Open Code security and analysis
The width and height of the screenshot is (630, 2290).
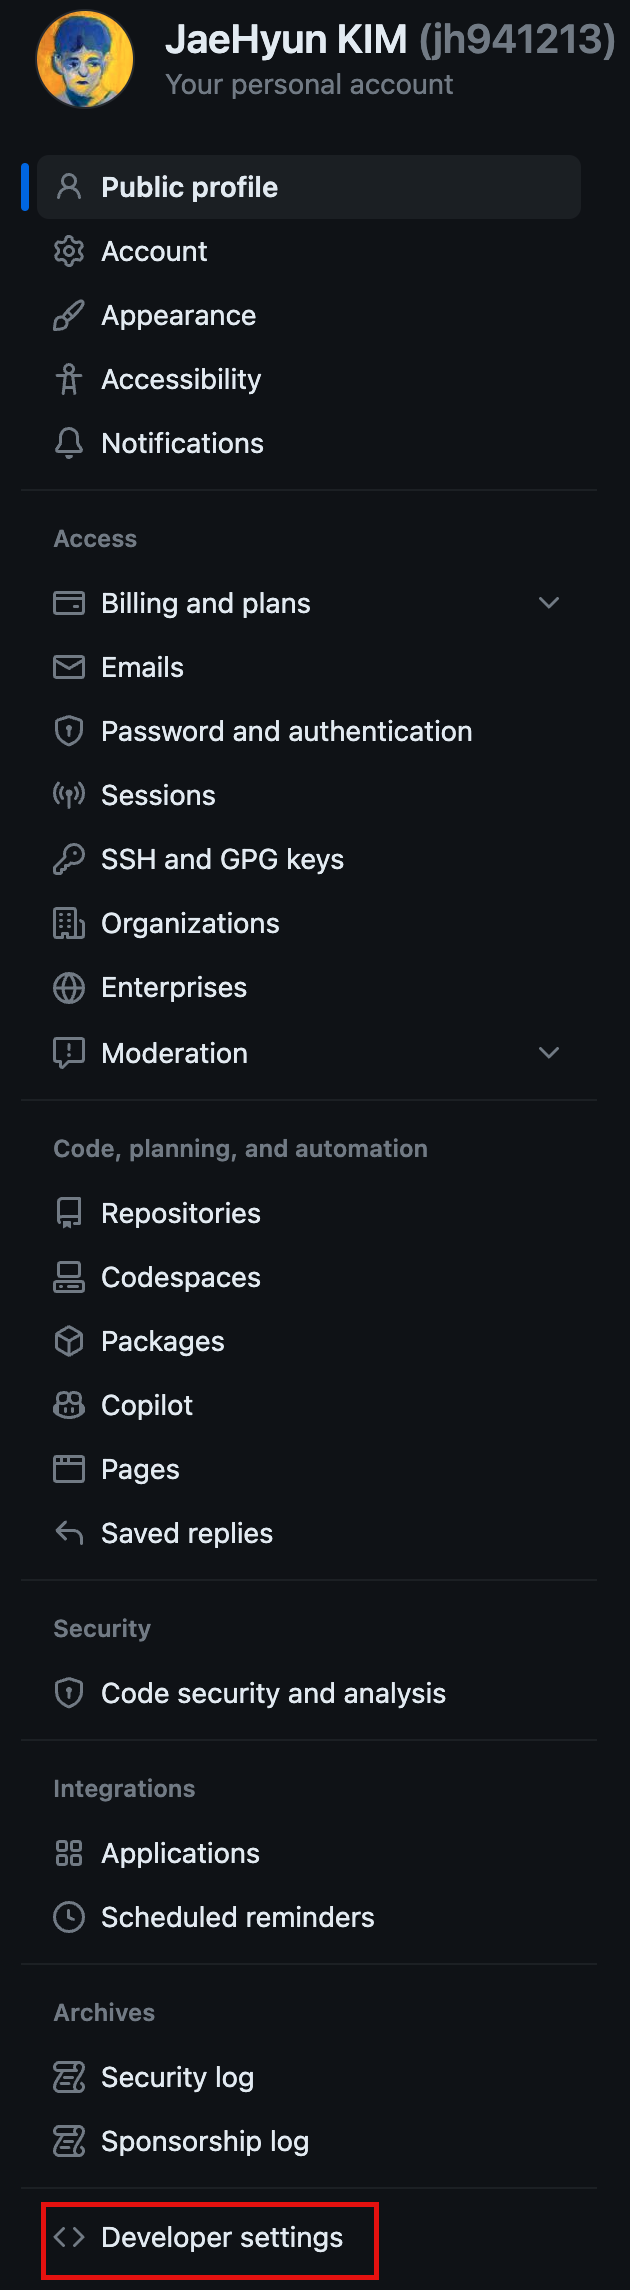pos(273,1693)
